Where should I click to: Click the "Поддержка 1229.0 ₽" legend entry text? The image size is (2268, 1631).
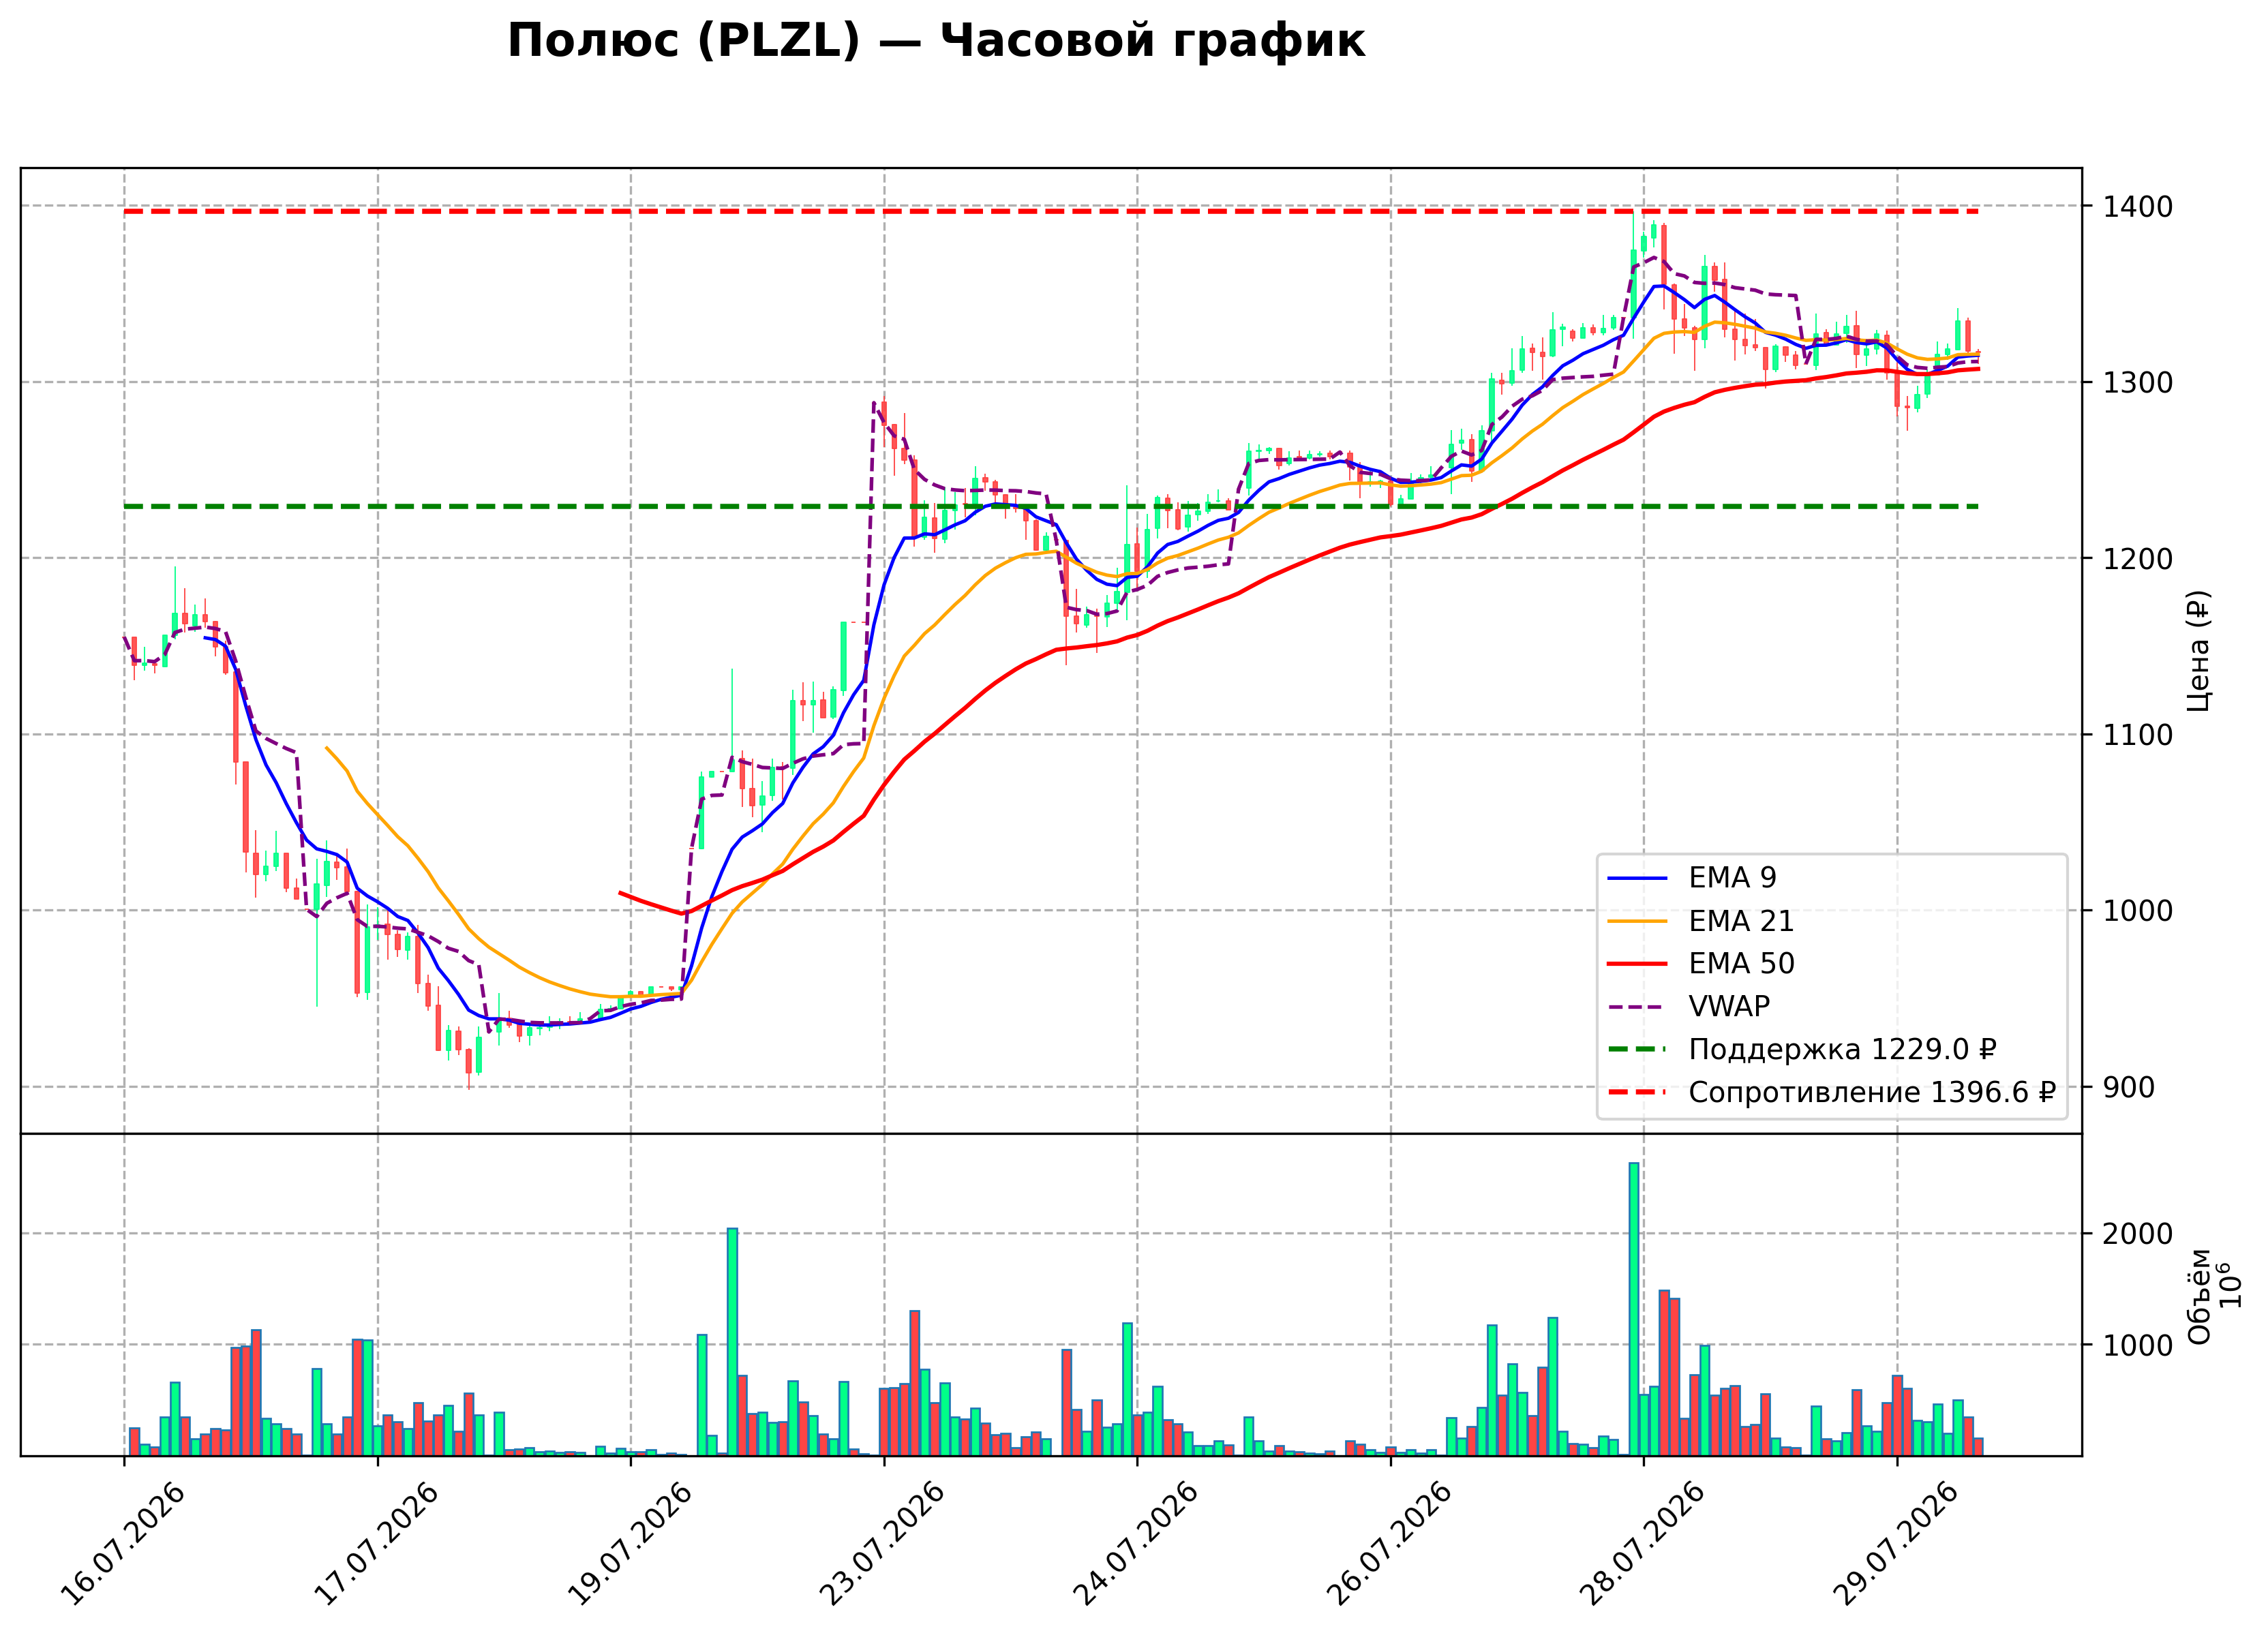click(x=1842, y=1050)
